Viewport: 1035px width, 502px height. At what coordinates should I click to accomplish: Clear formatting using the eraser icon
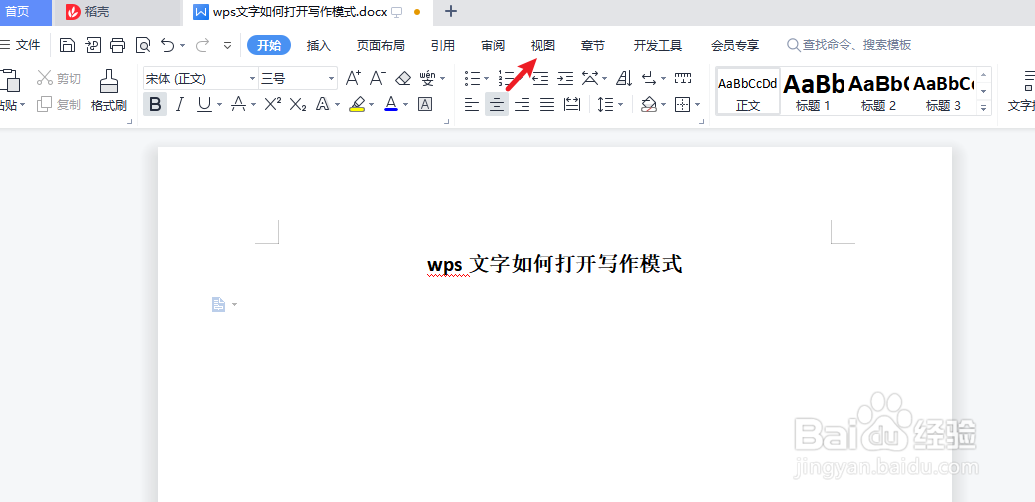click(403, 78)
